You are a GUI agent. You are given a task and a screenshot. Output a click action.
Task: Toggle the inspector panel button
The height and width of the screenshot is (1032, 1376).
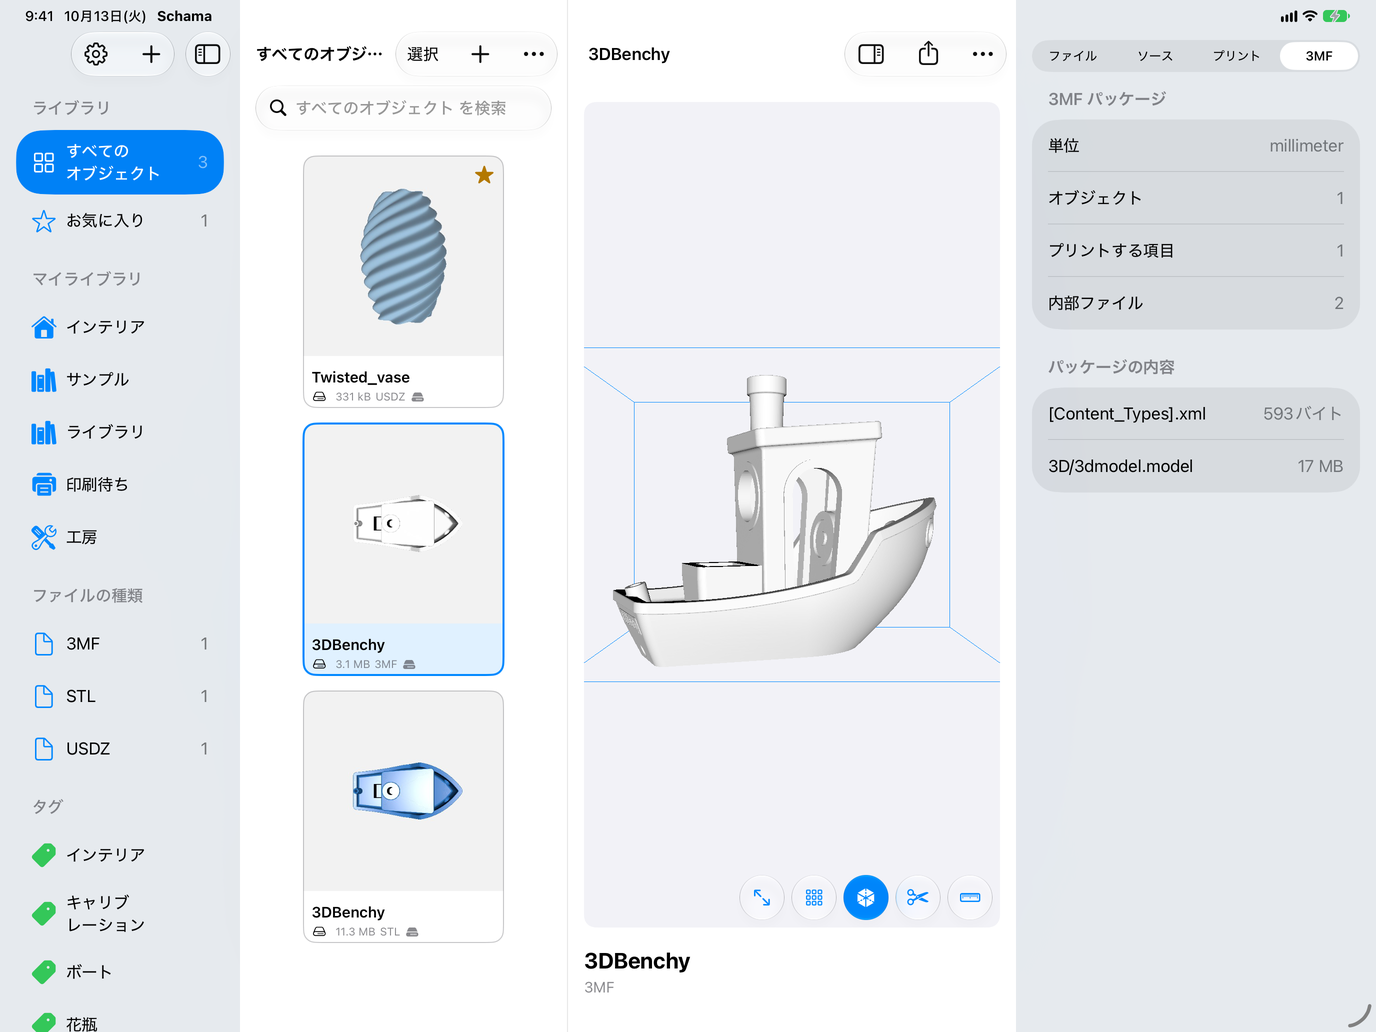pyautogui.click(x=871, y=54)
